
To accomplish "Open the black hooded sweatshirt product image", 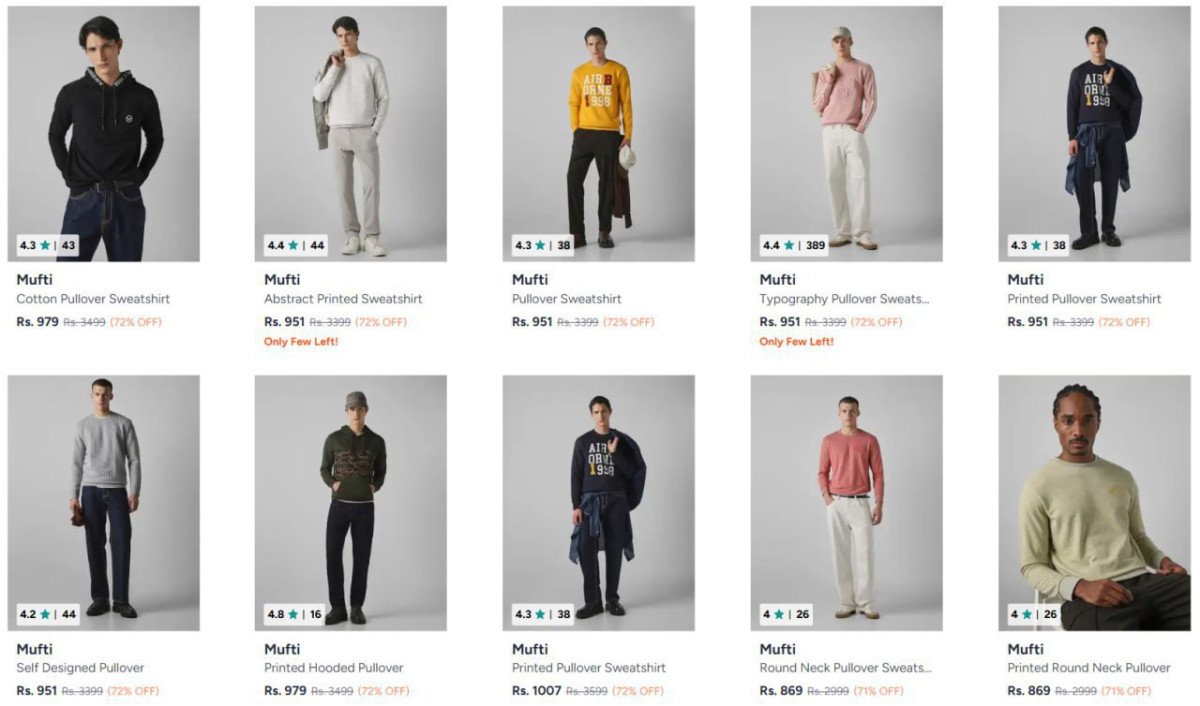I will (104, 134).
